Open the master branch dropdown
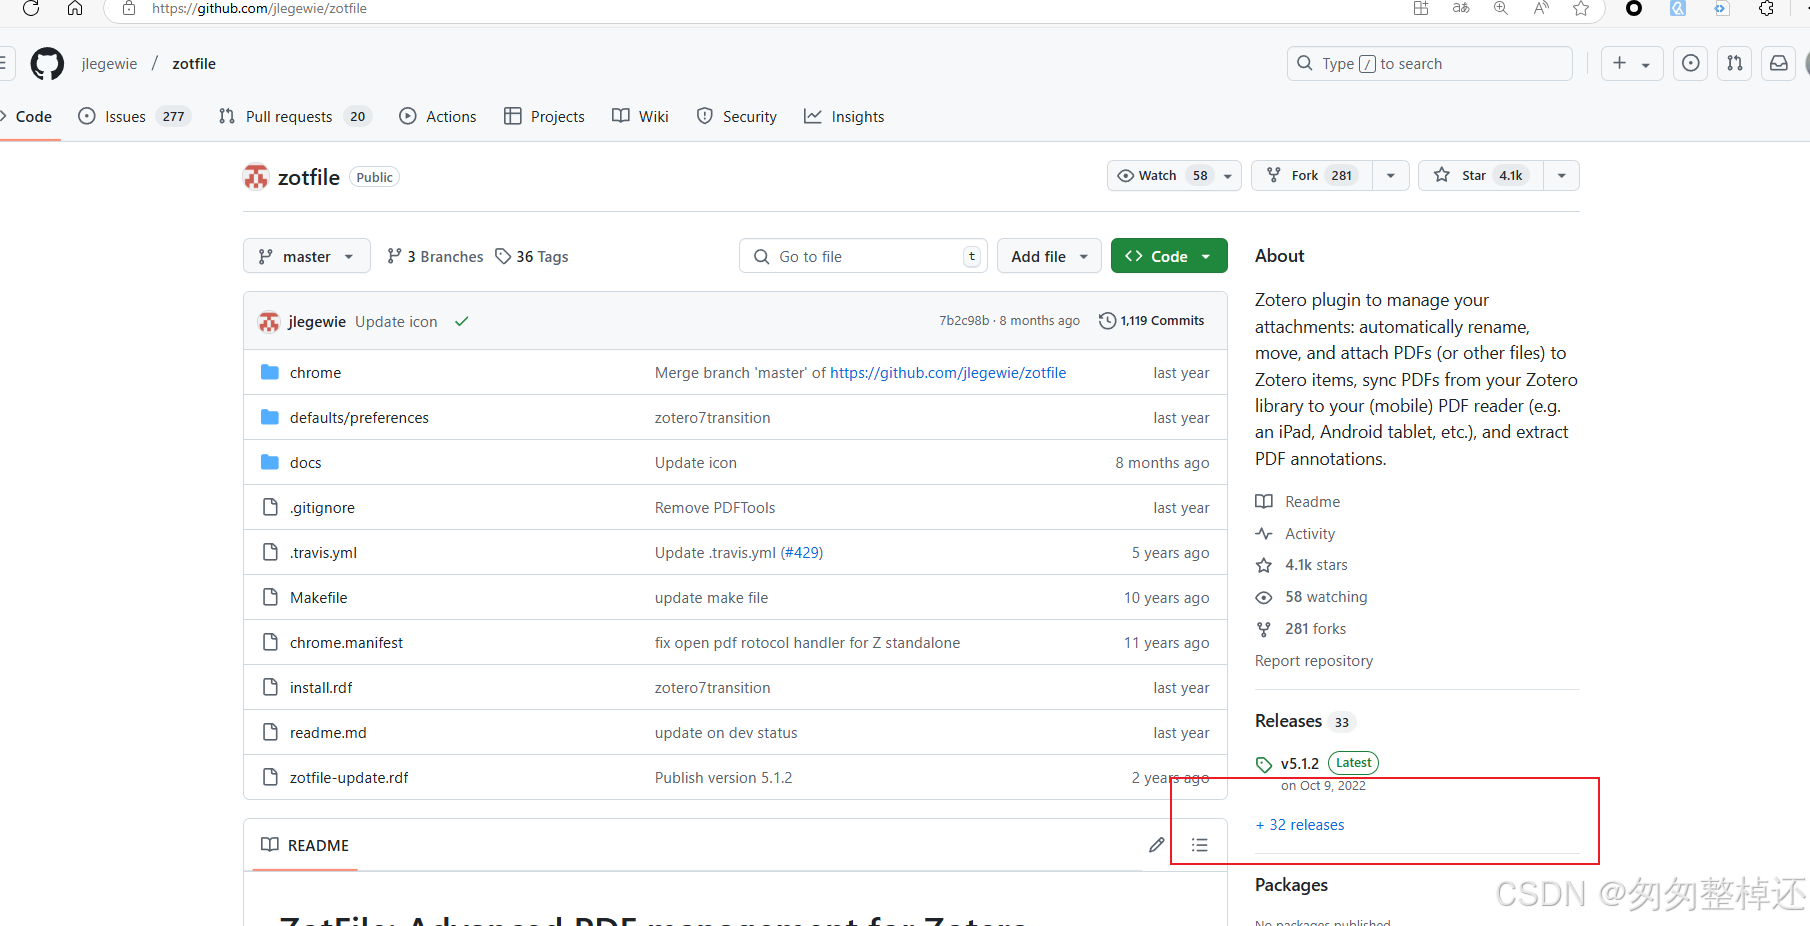This screenshot has width=1810, height=926. [307, 256]
